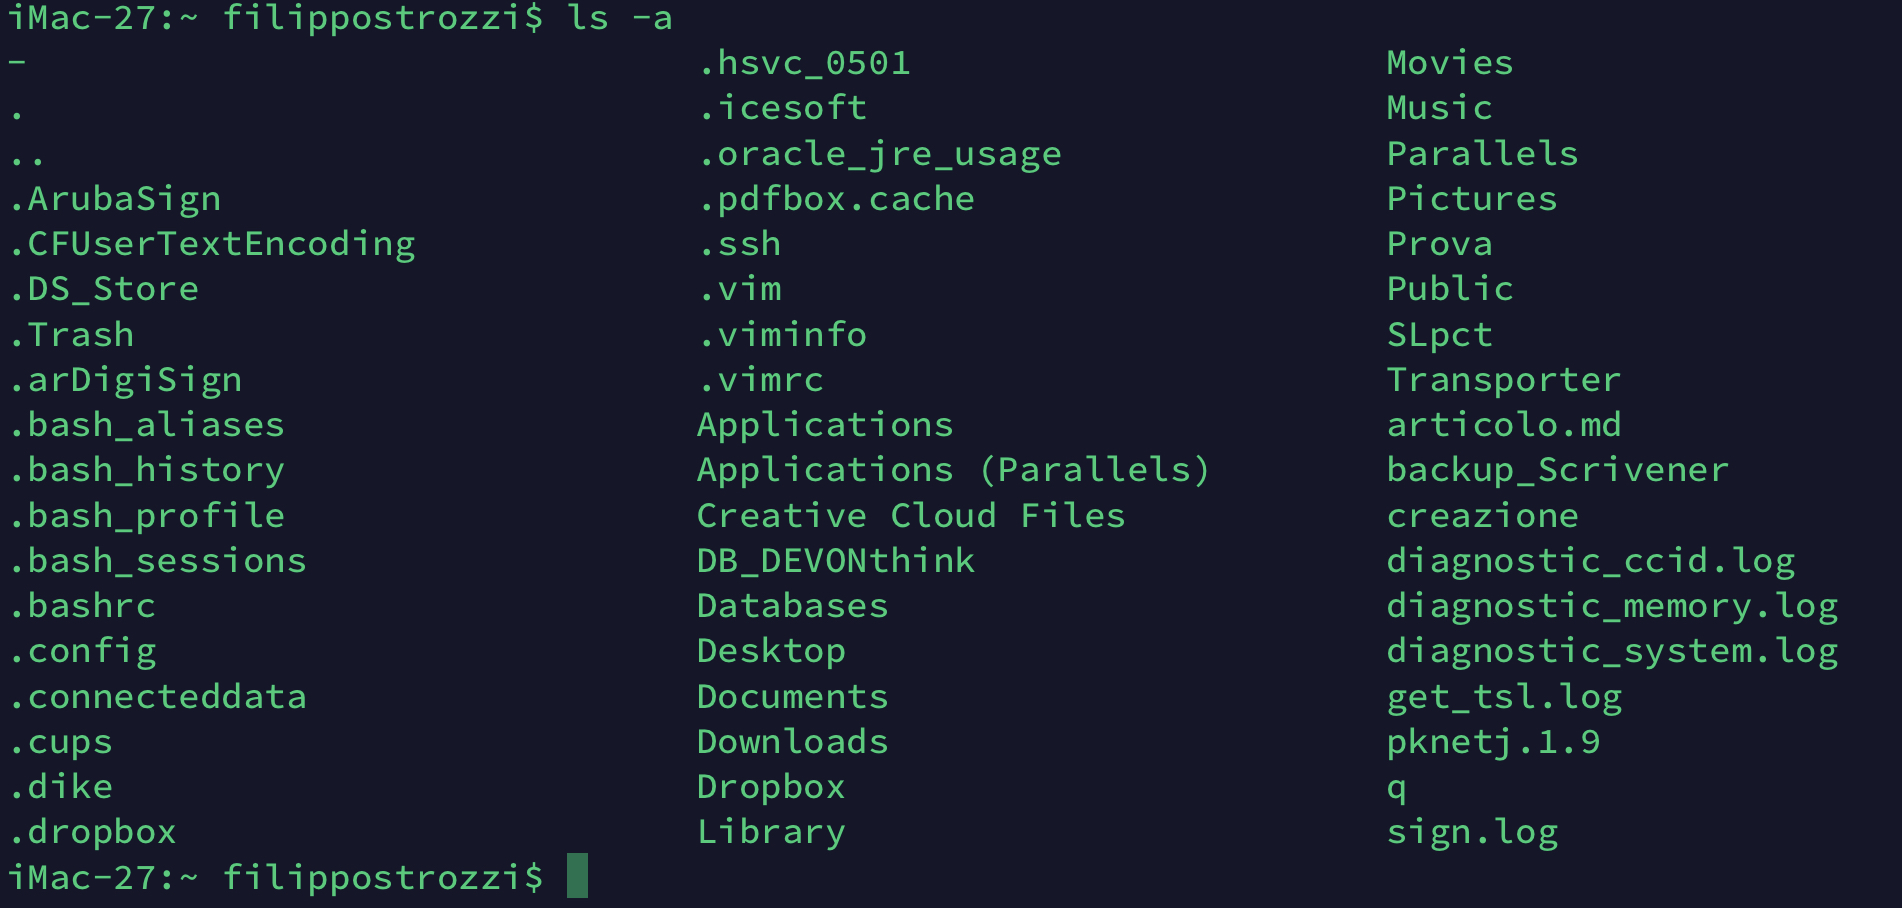The height and width of the screenshot is (908, 1902).
Task: Click the .CFUserTextEncoding file name
Action: coord(212,244)
